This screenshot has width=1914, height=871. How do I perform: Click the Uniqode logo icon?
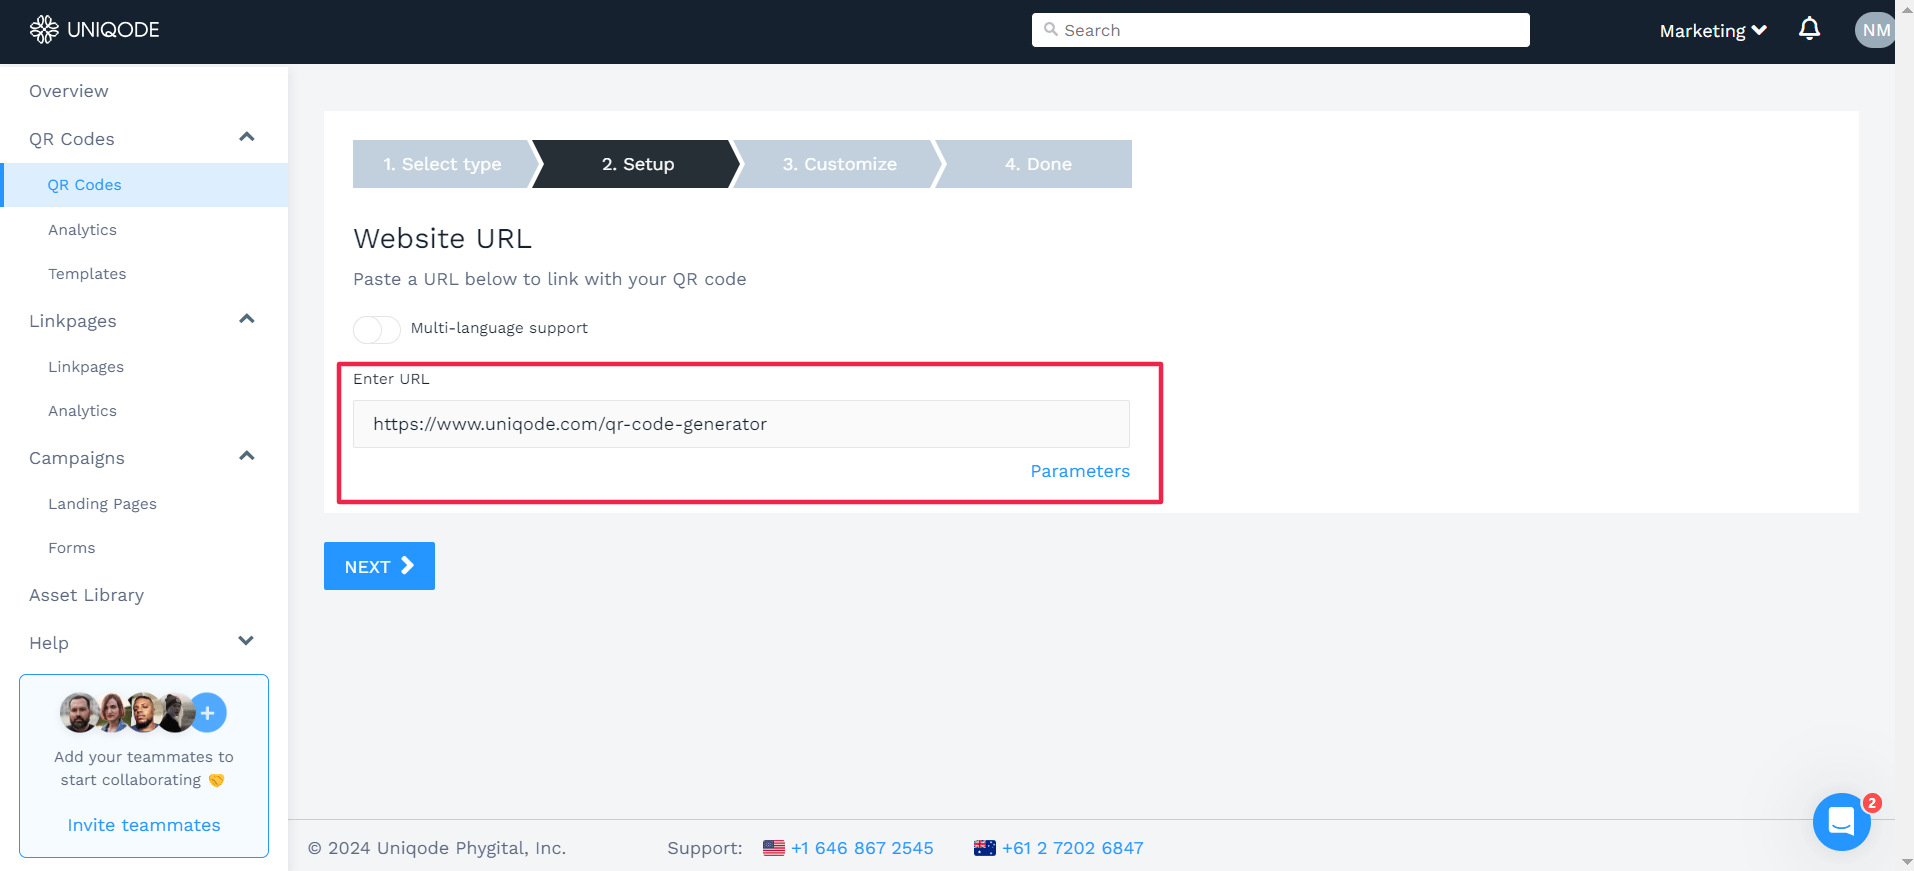click(44, 30)
